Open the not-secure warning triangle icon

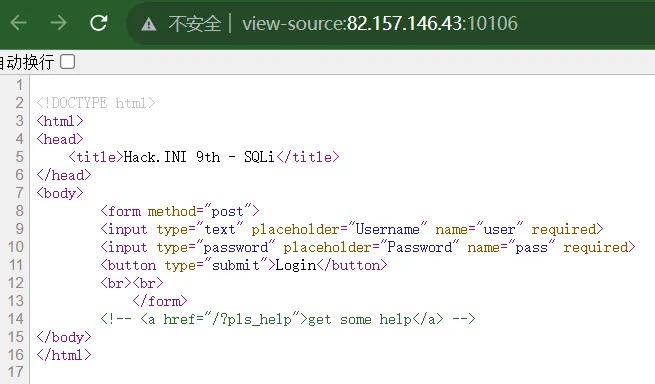(x=149, y=24)
